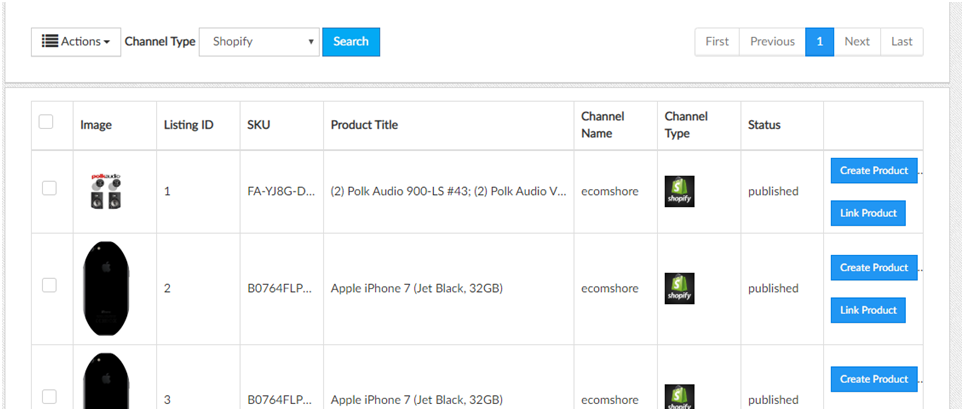Click Shopify icon in listing 2 row
The width and height of the screenshot is (964, 411).
(x=679, y=288)
